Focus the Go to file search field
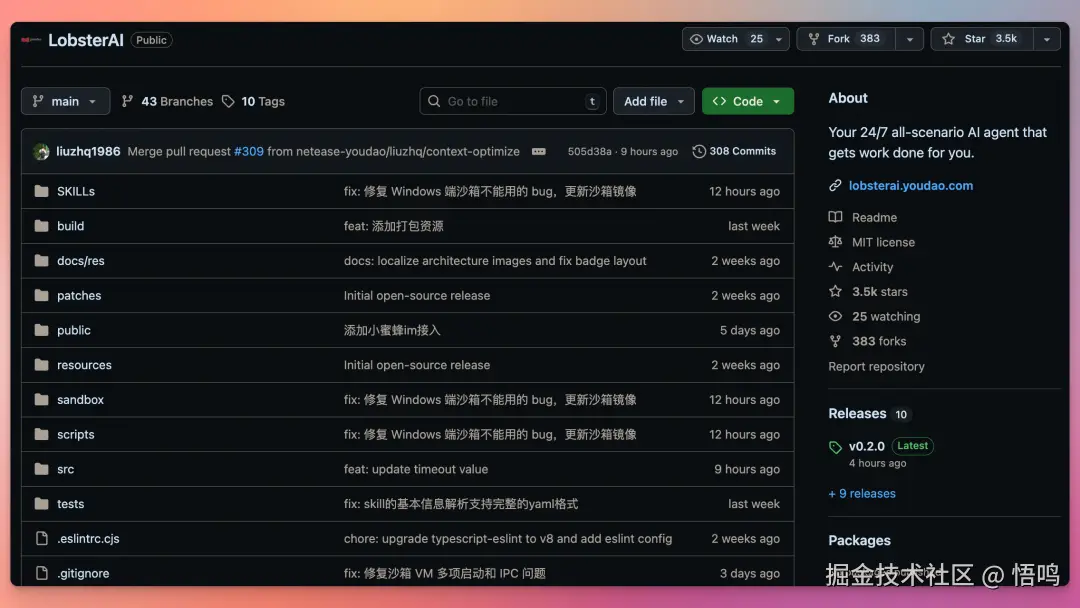1080x608 pixels. coord(512,101)
